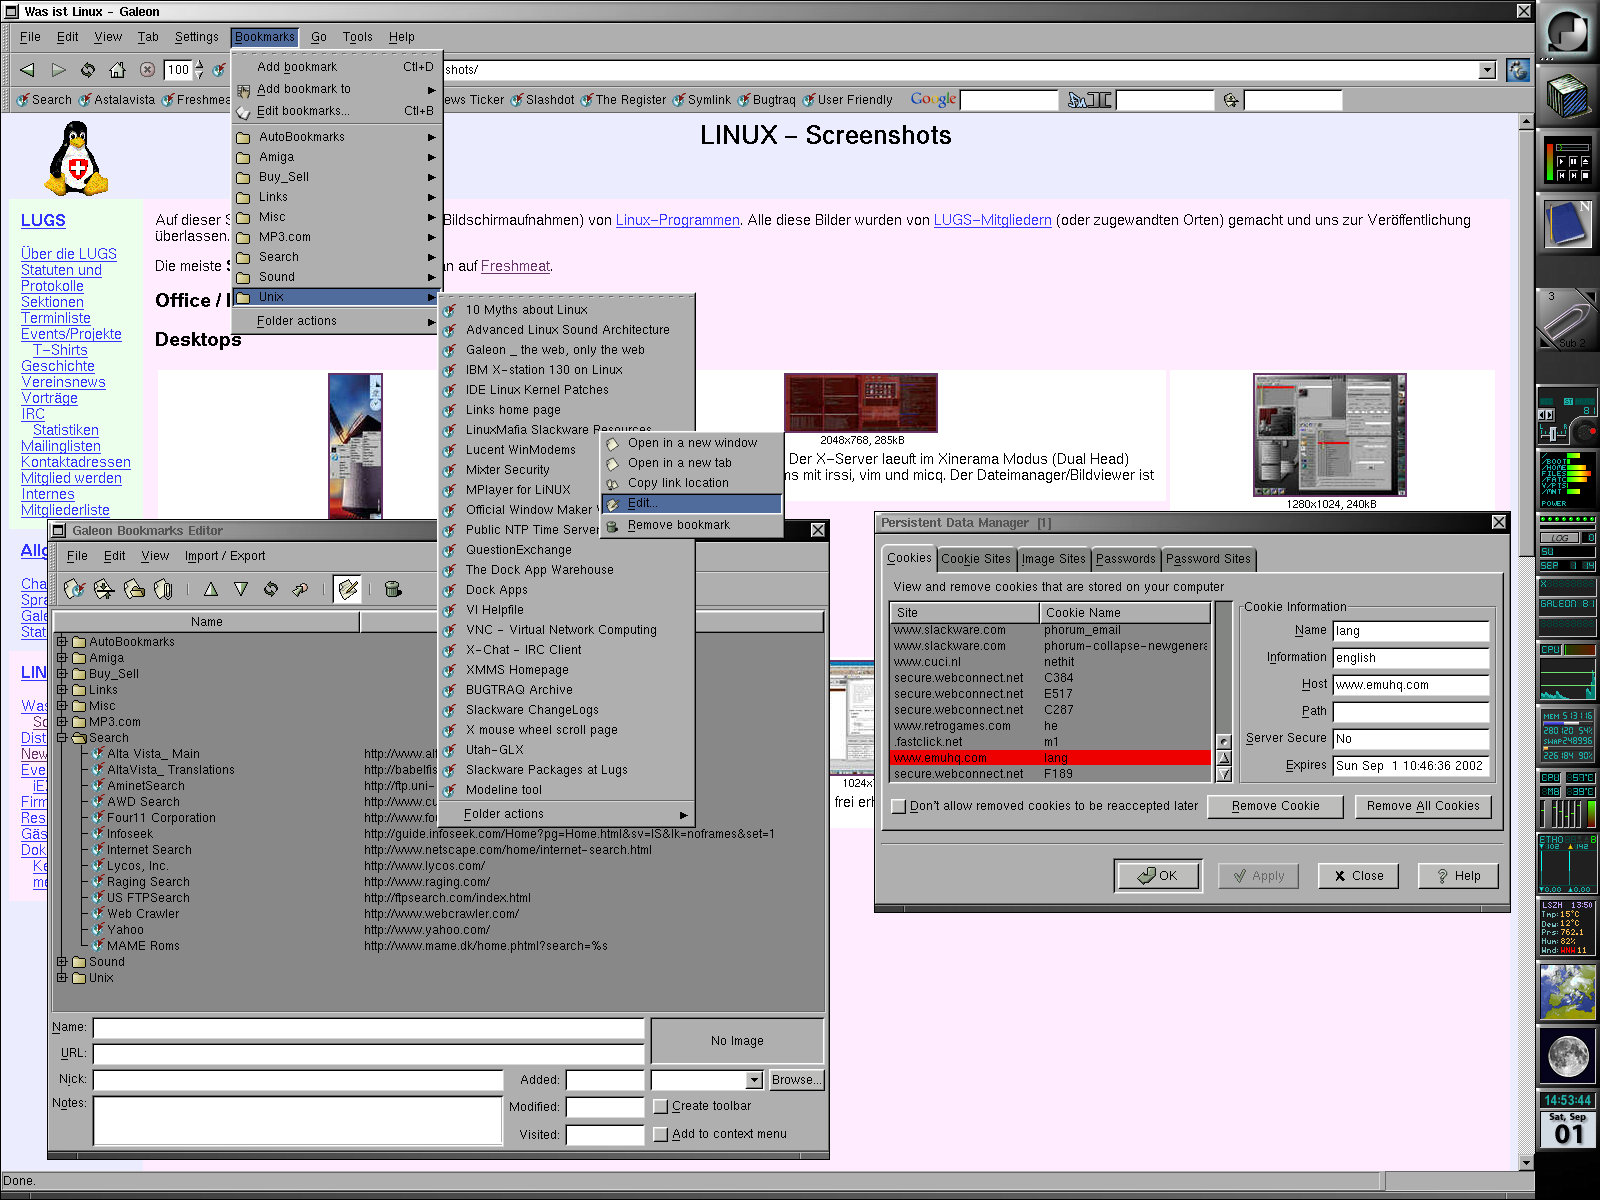Image resolution: width=1600 pixels, height=1200 pixels.
Task: Toggle the edit pencil icon in Bookmarks Editor
Action: coord(348,589)
